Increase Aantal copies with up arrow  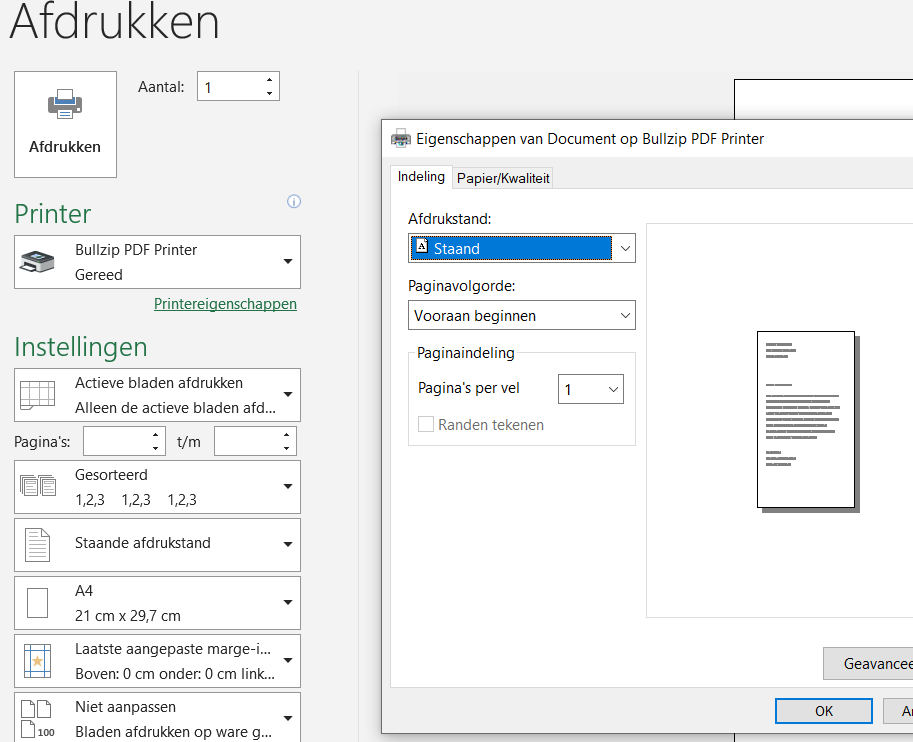point(269,80)
